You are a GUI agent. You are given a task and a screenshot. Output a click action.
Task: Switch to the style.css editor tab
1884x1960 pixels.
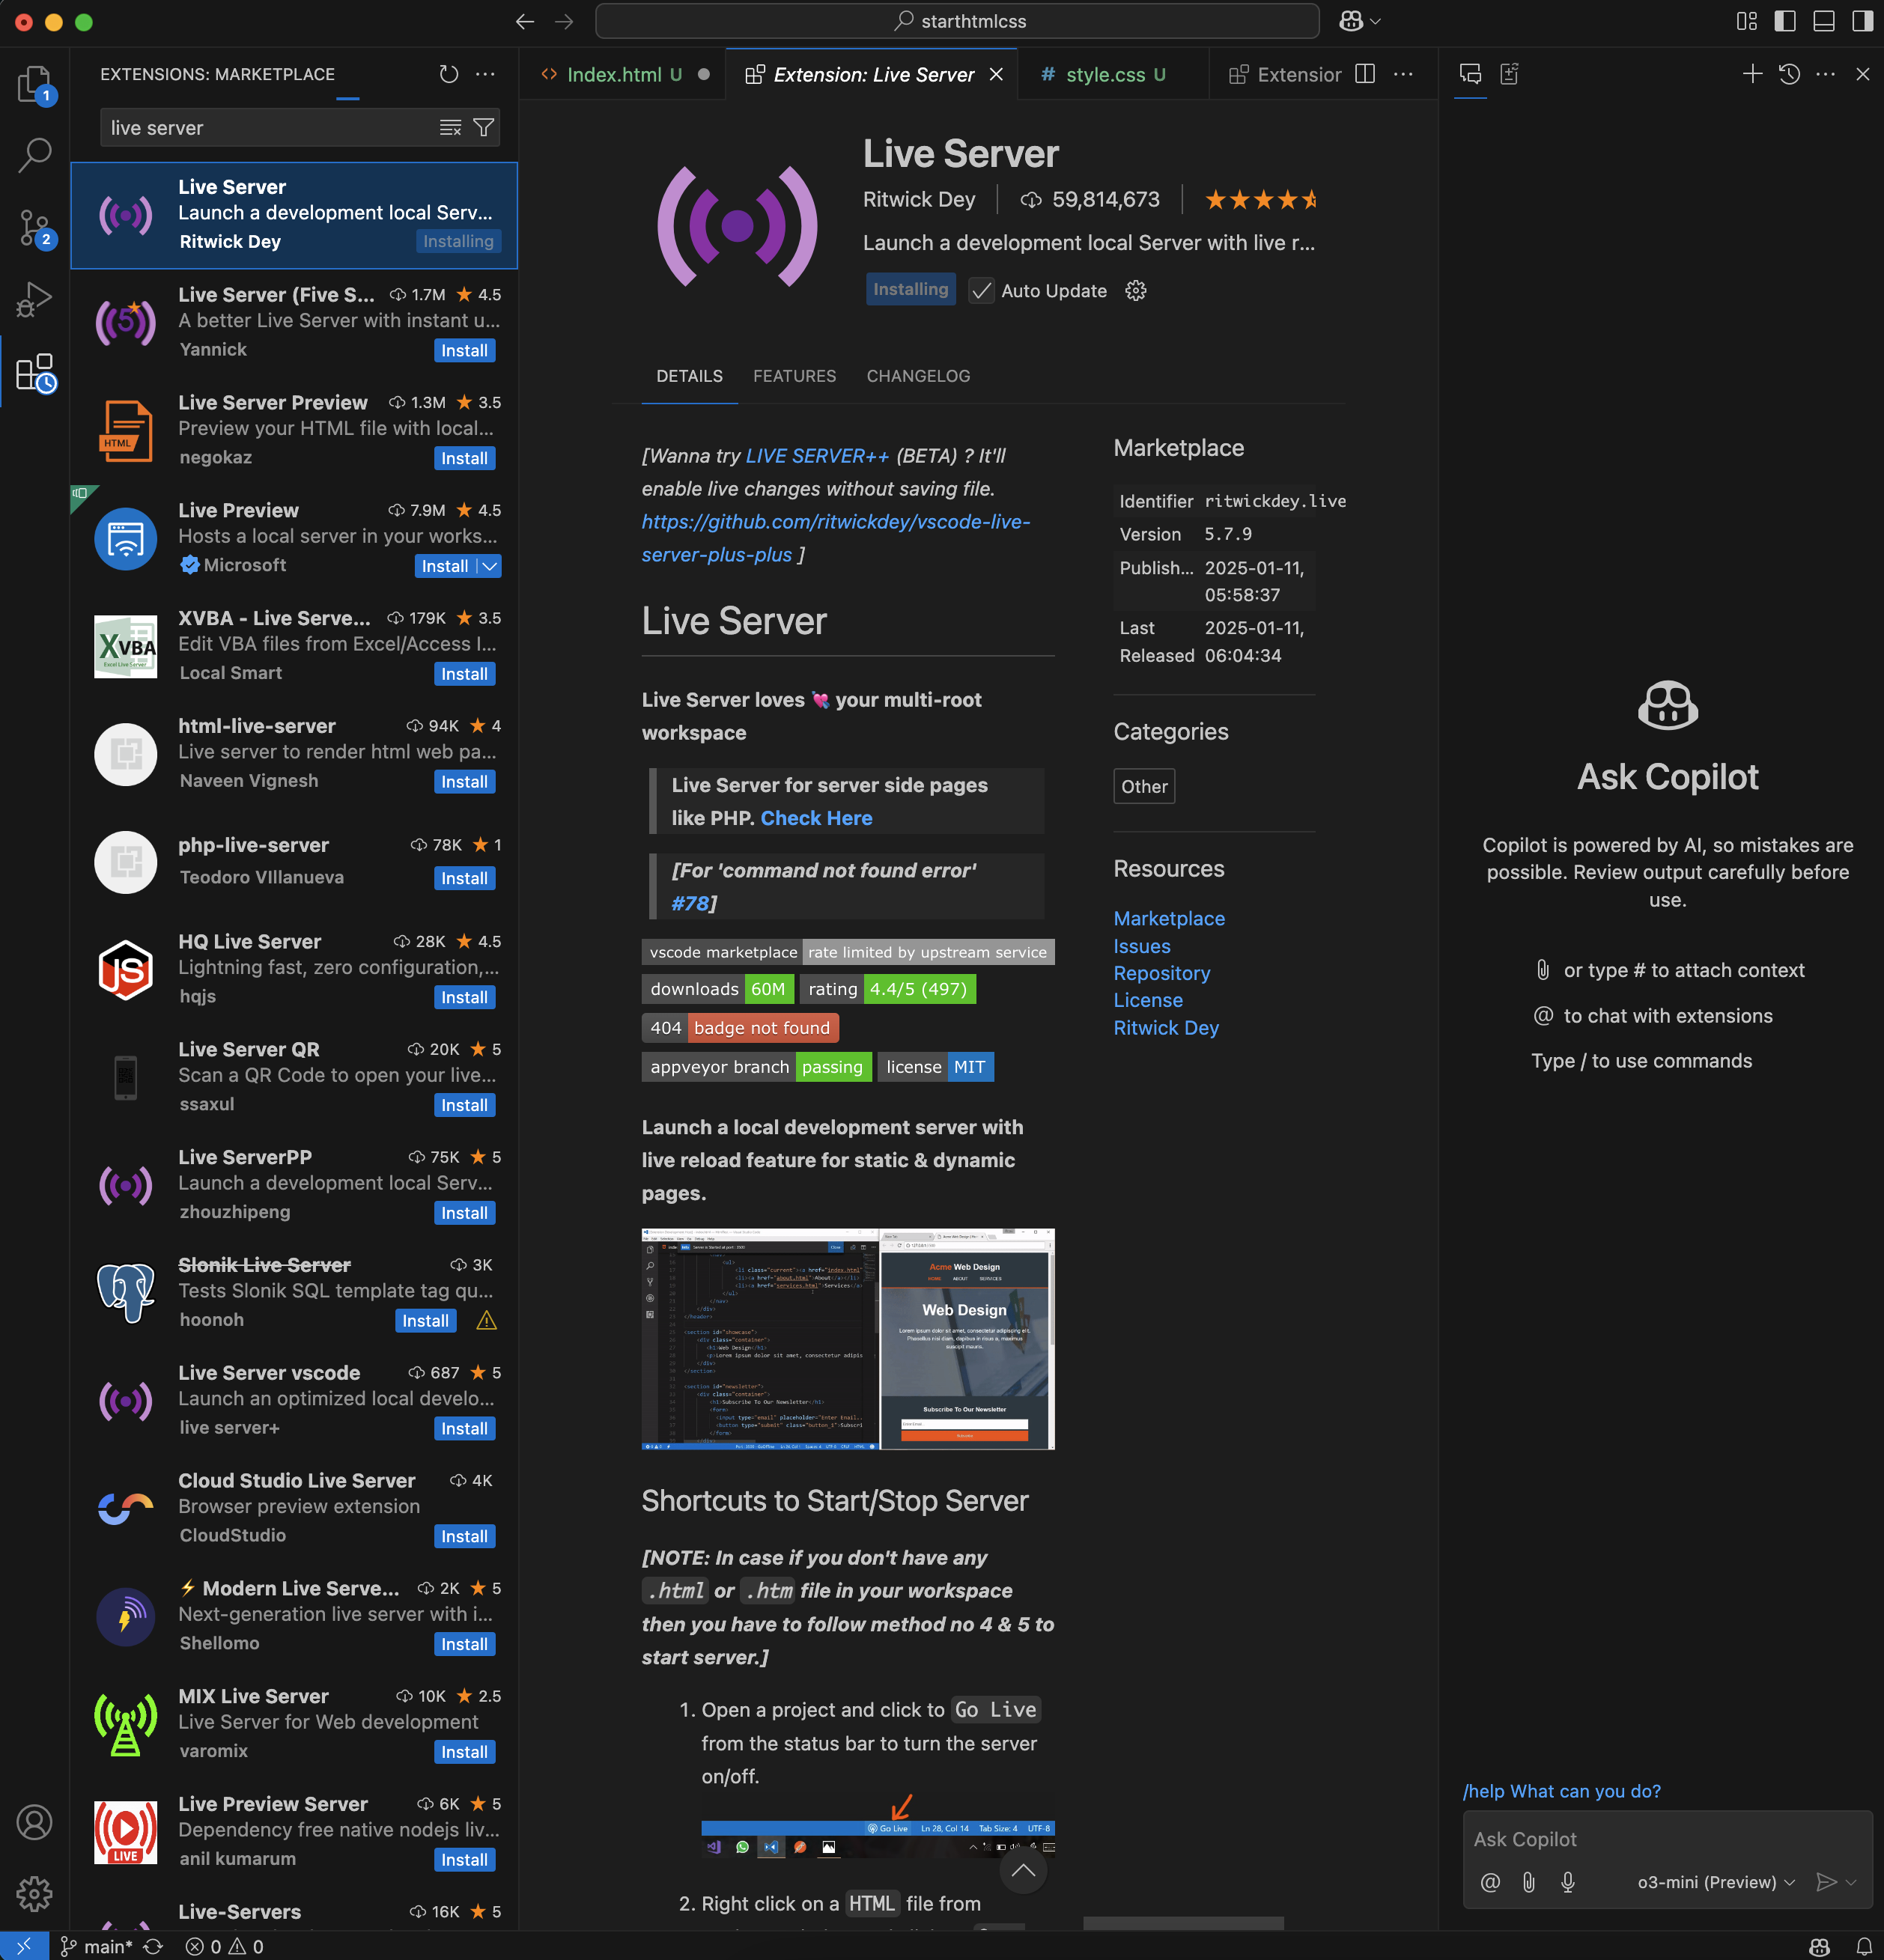(1104, 75)
